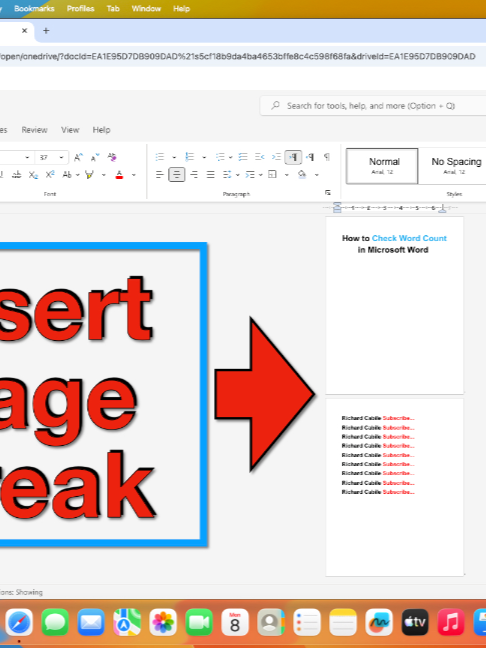Screen dimensions: 486x648
Task: Click the special indent icon
Action: click(250, 175)
